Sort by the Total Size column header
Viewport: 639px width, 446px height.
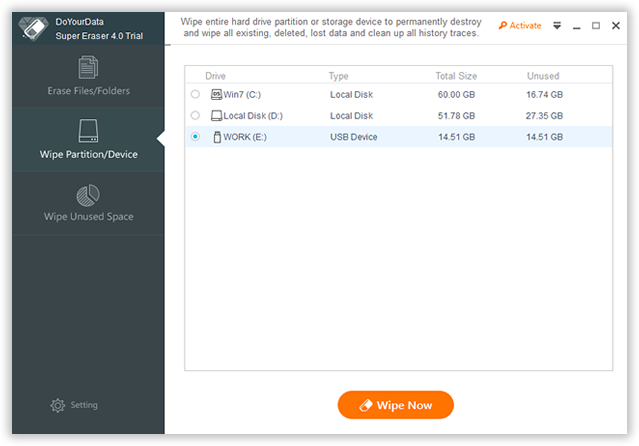tap(456, 76)
